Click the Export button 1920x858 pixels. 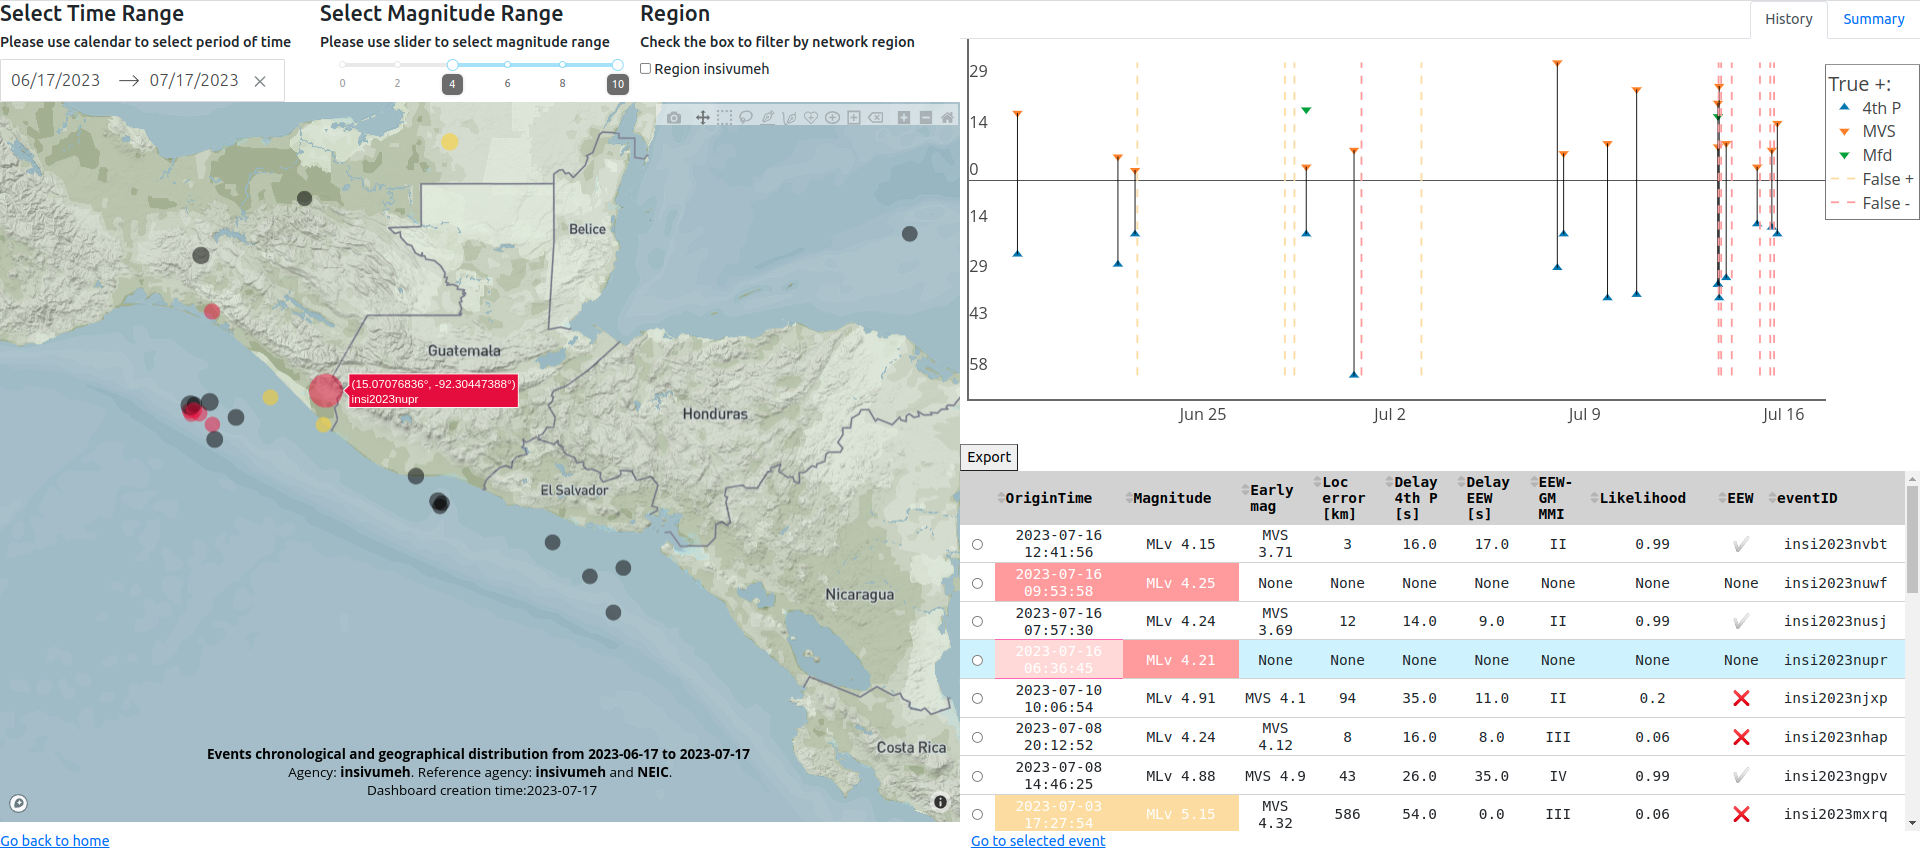(989, 457)
